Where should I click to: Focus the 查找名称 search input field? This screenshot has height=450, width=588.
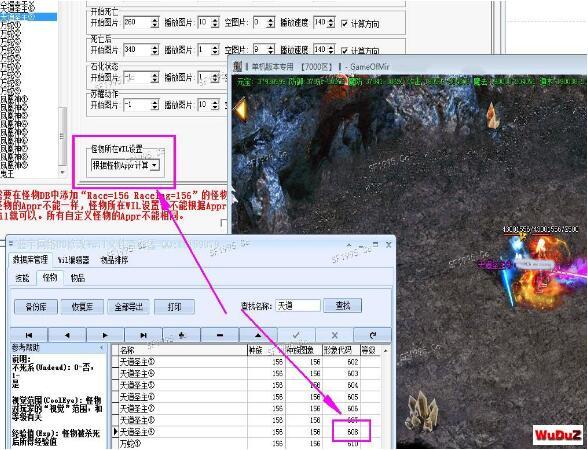click(298, 306)
